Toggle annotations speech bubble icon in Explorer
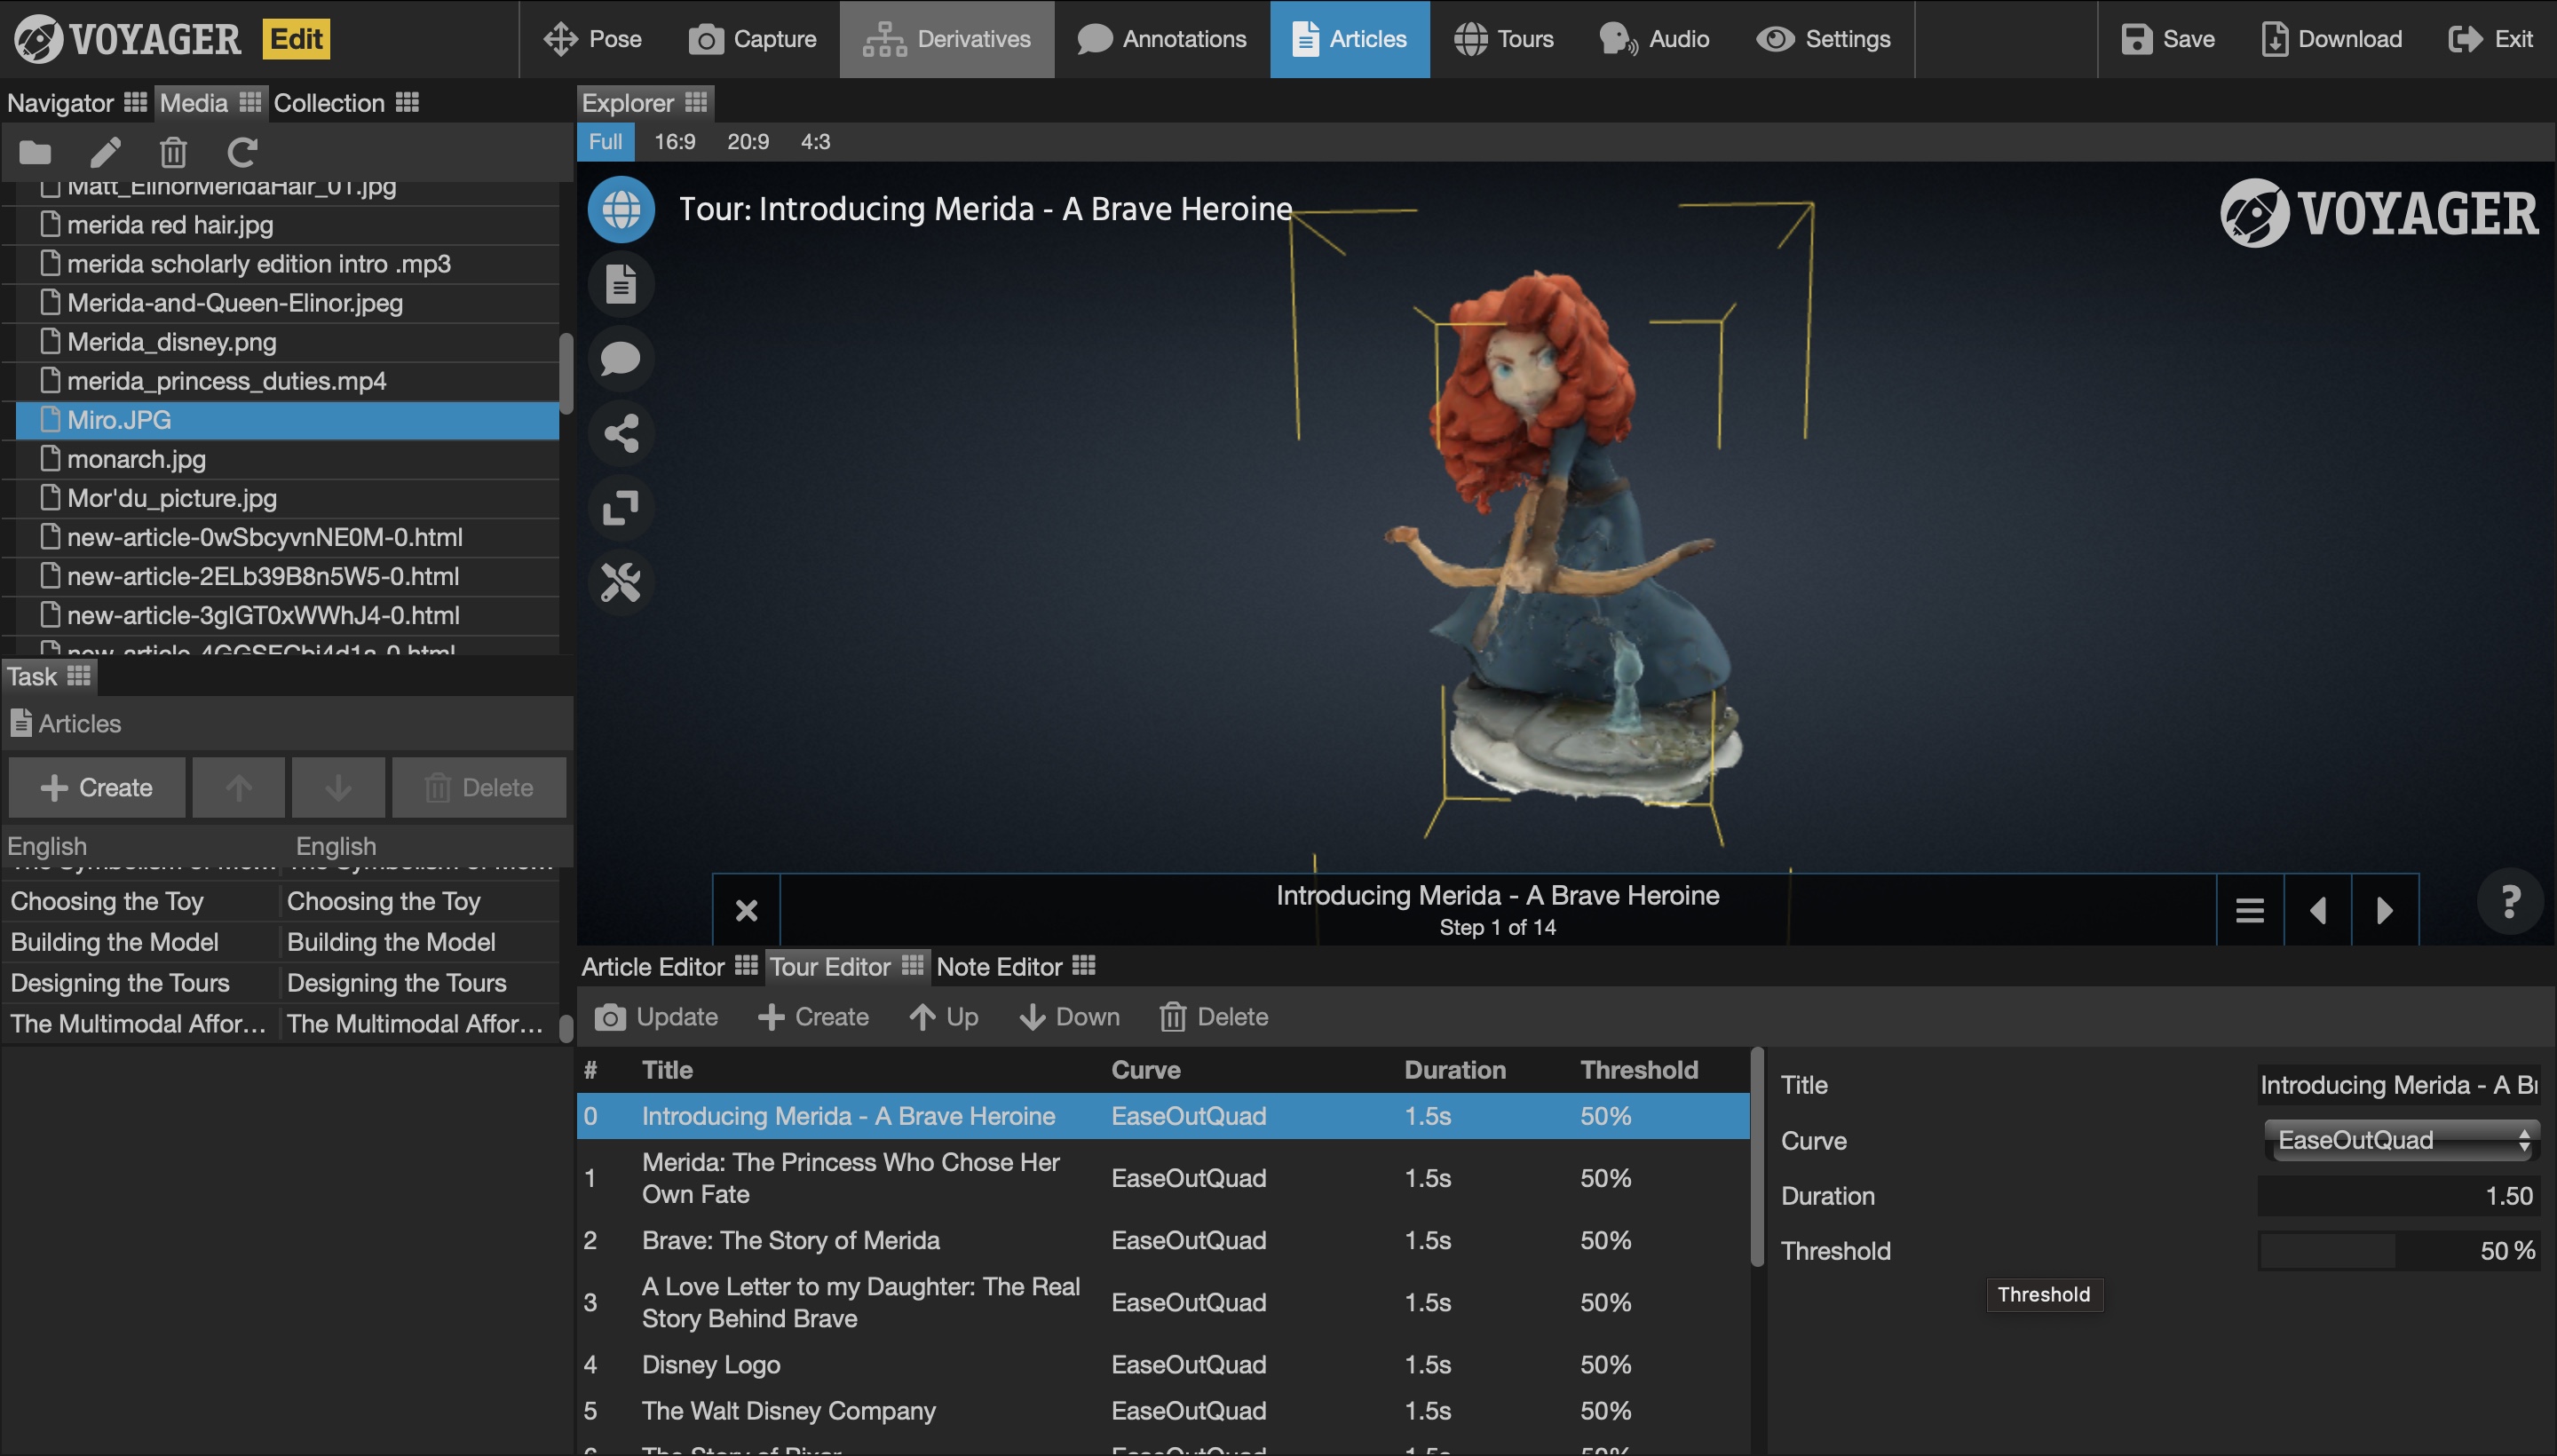 tap(621, 358)
